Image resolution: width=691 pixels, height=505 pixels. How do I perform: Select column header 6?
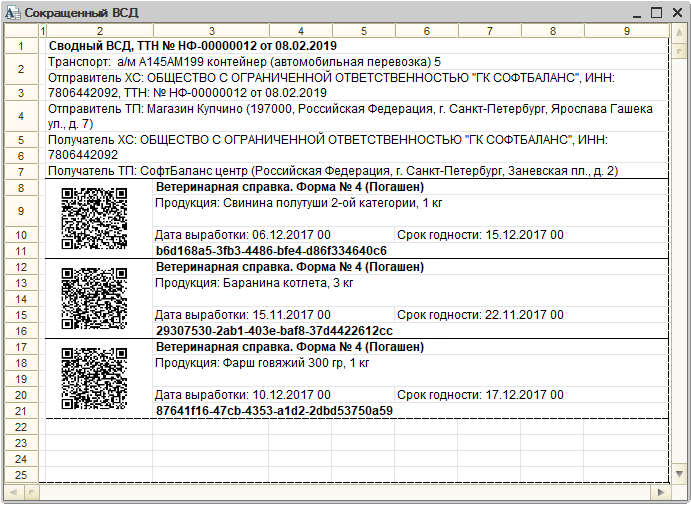(427, 31)
